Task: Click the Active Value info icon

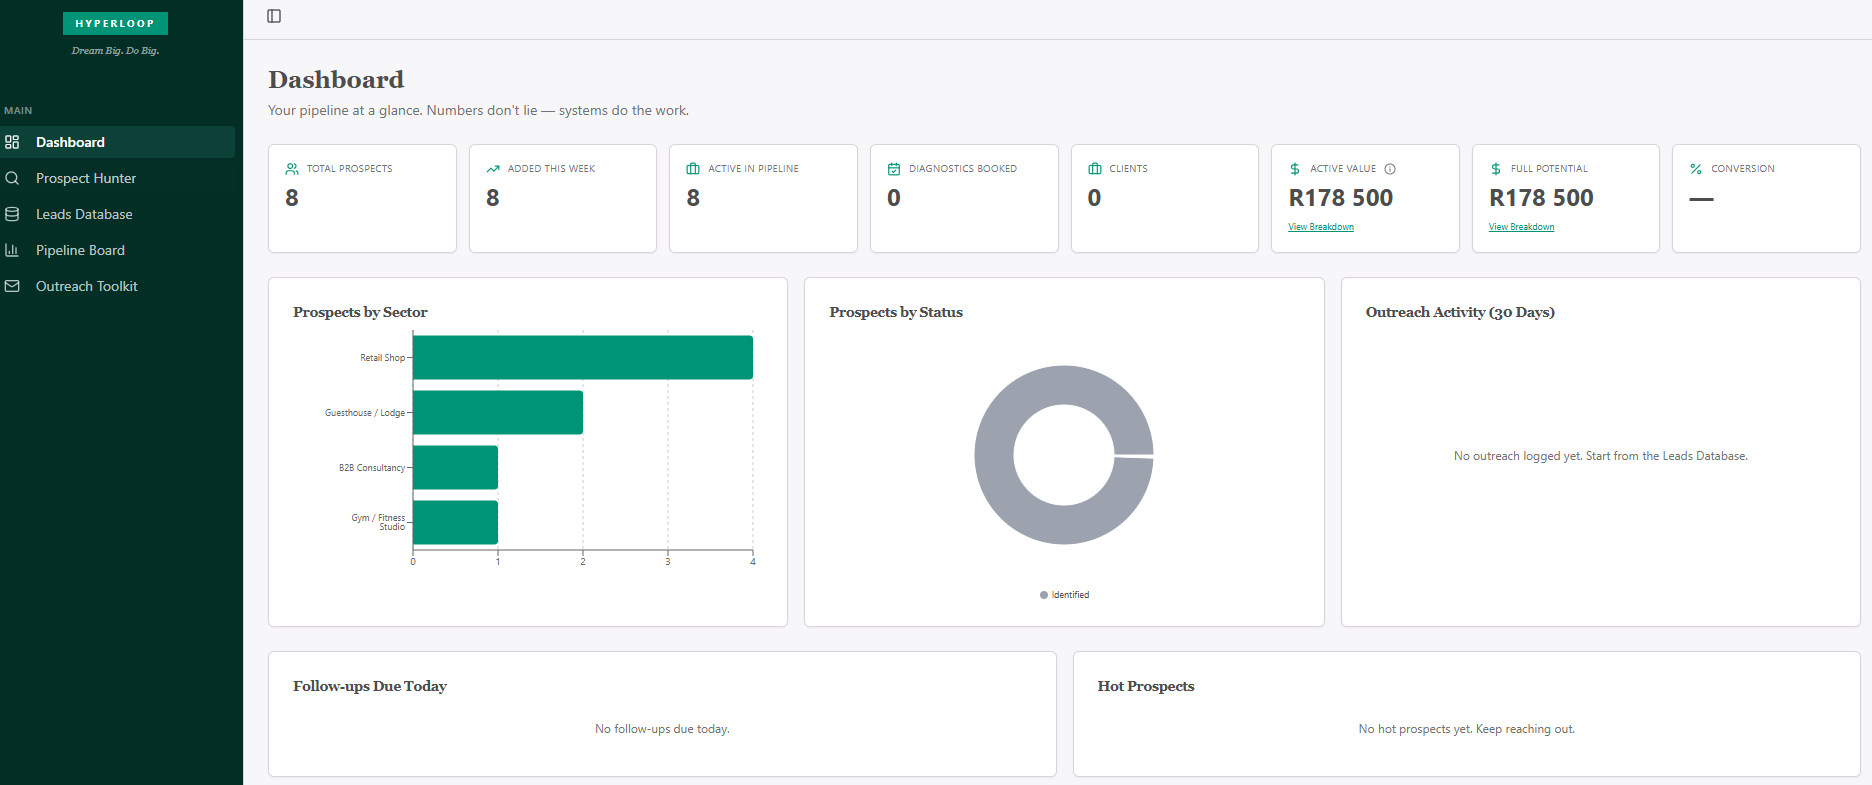Action: [1390, 169]
